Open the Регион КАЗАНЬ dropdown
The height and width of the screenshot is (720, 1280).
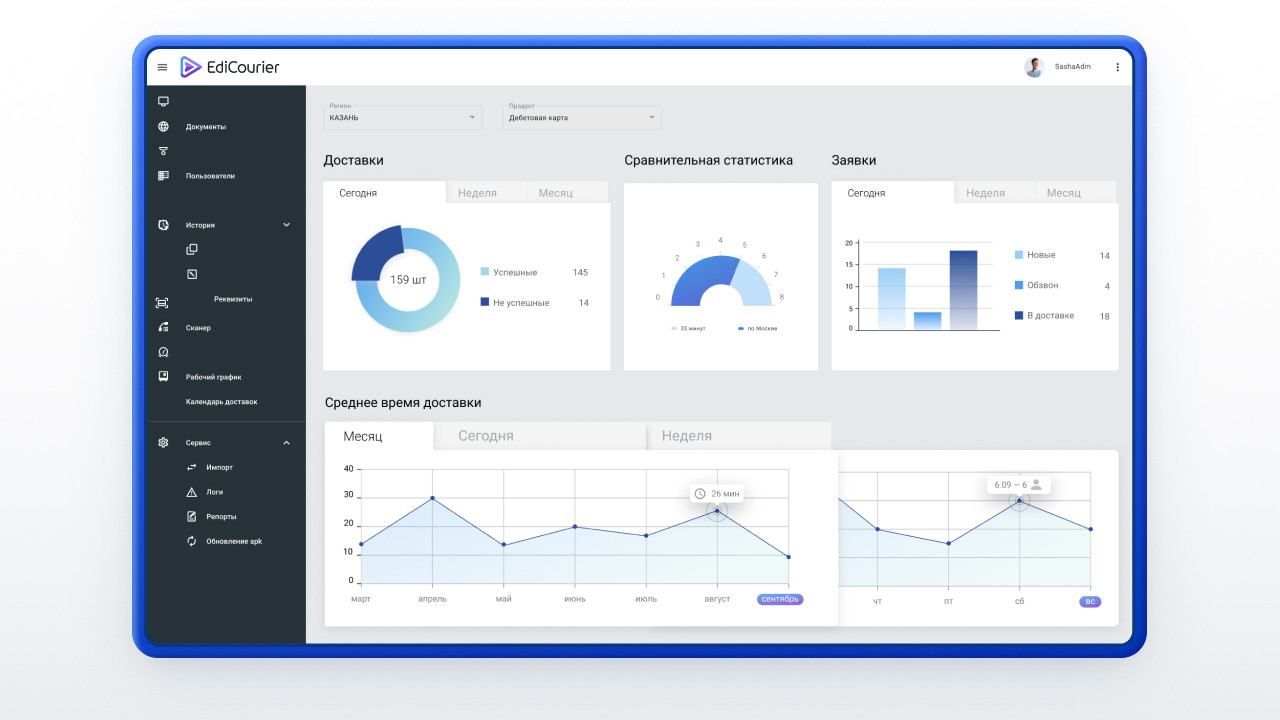pyautogui.click(x=403, y=116)
